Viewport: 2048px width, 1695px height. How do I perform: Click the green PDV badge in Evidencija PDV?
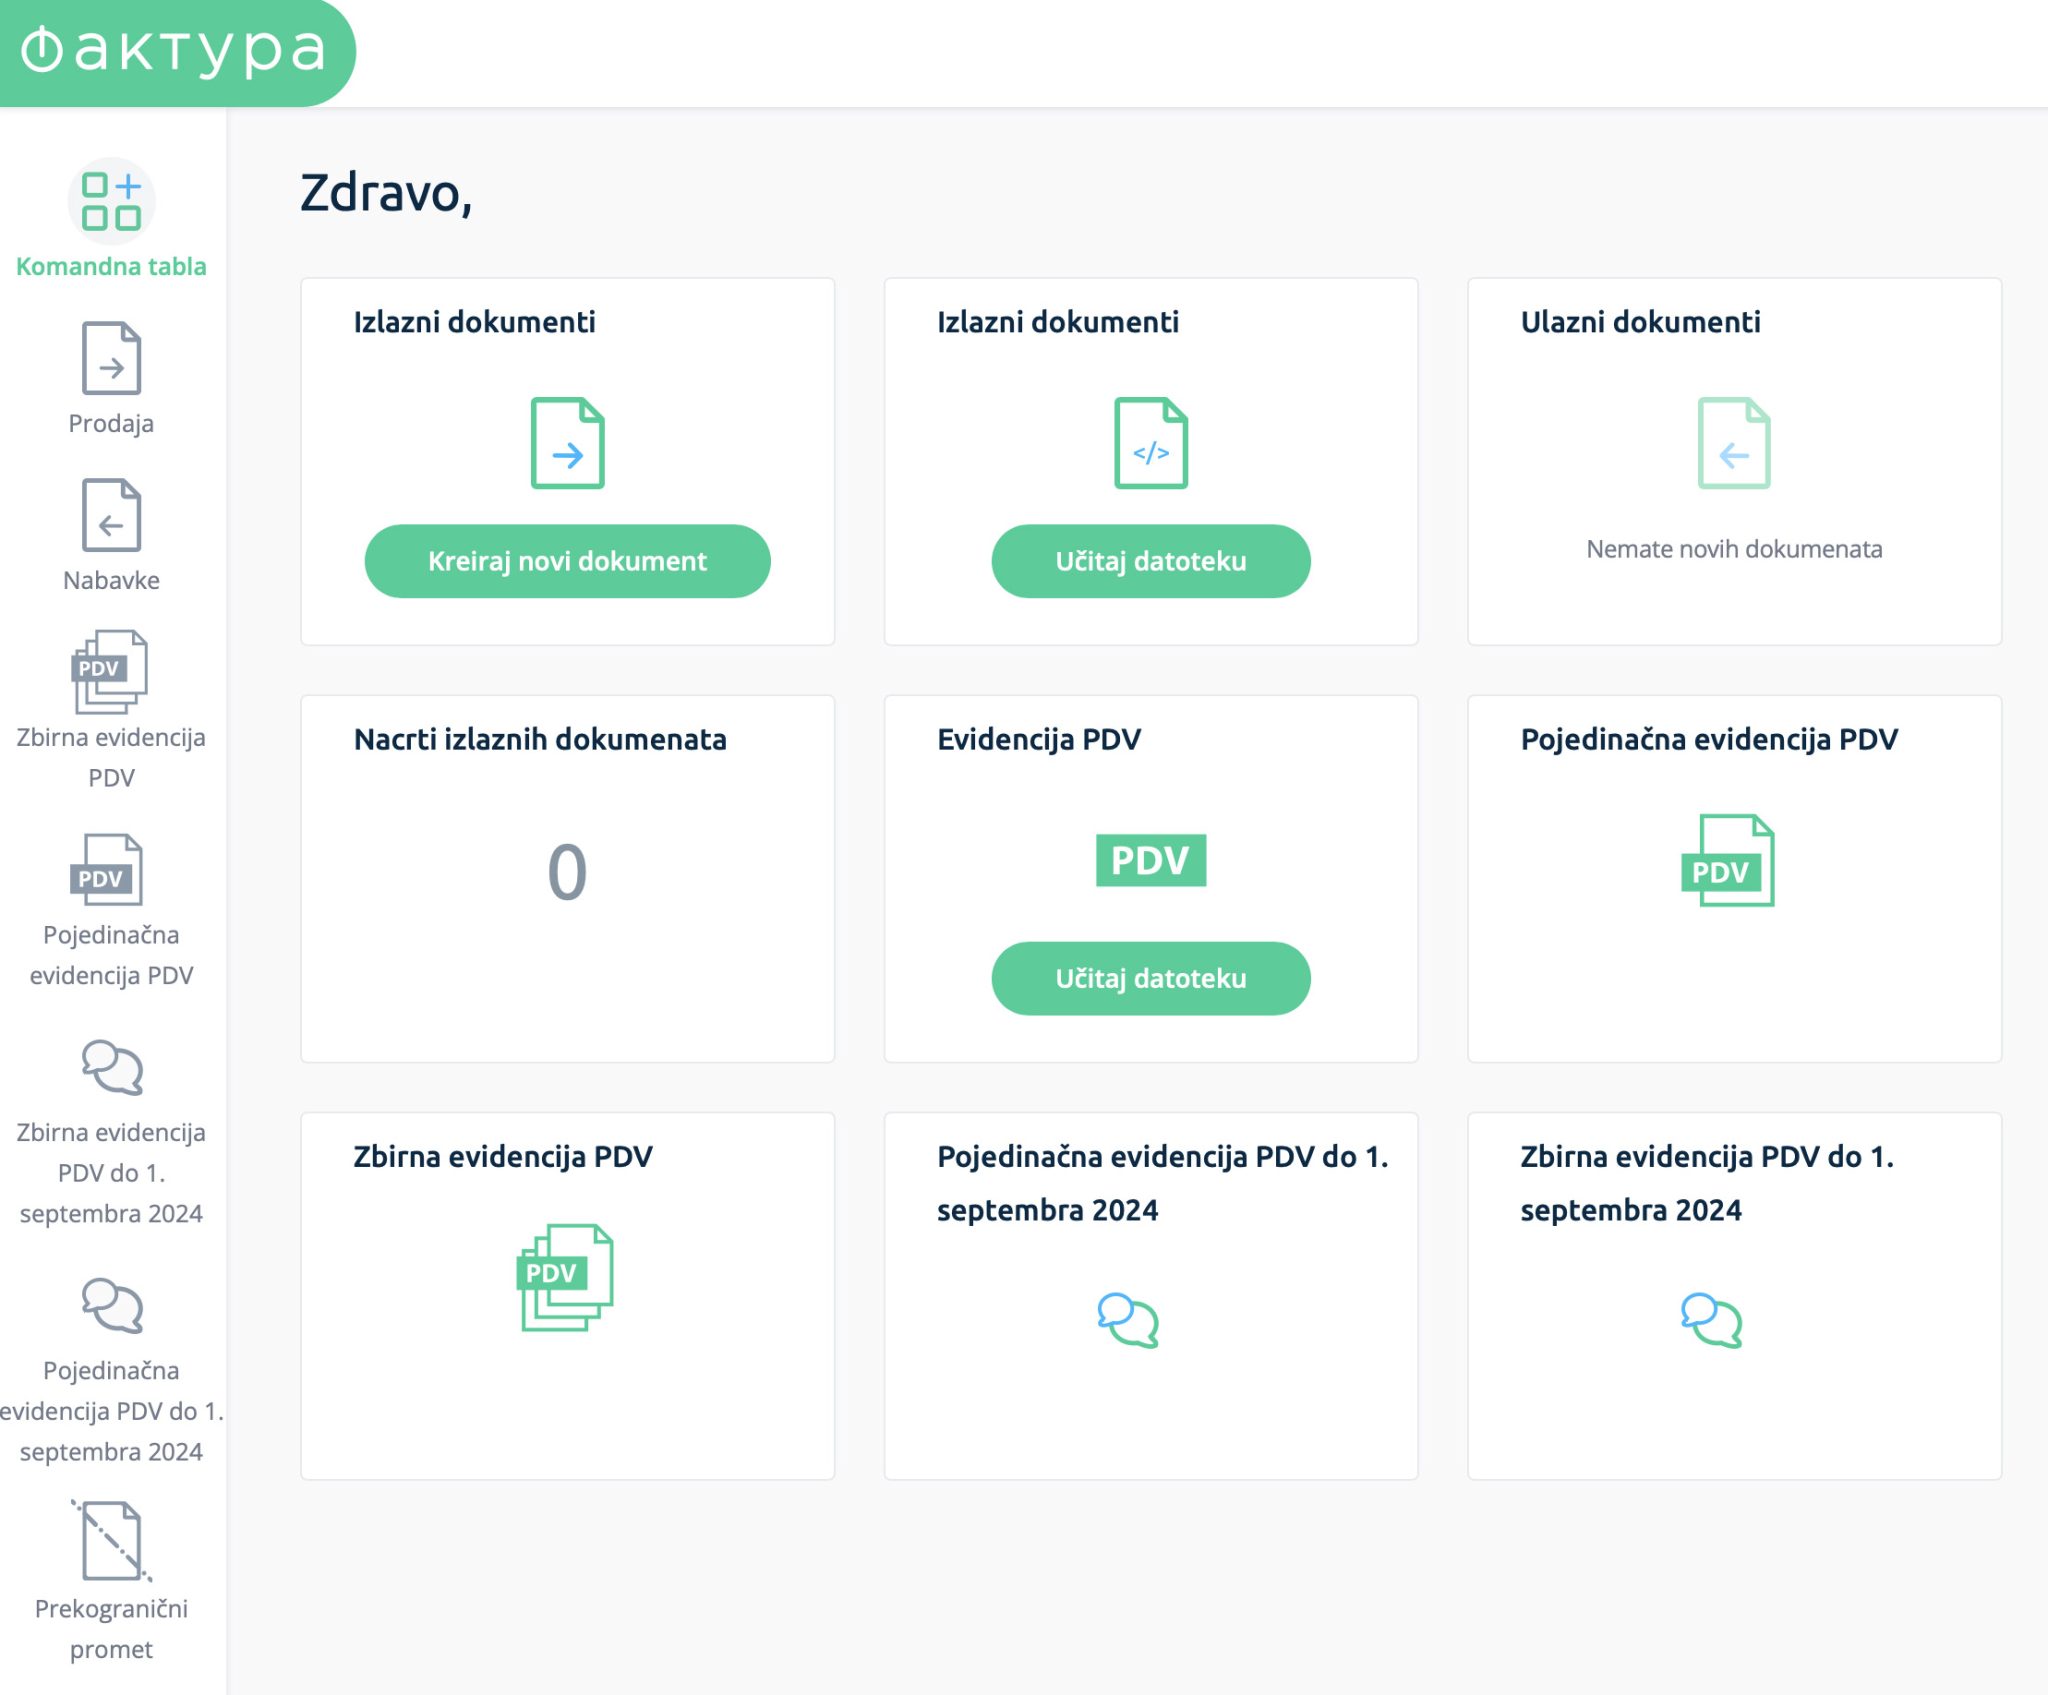click(x=1150, y=860)
